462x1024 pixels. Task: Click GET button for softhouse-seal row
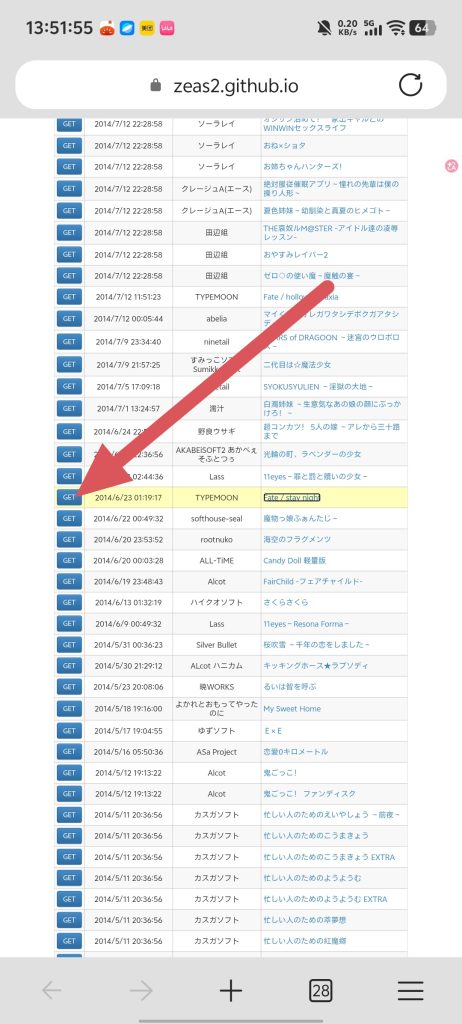point(69,519)
